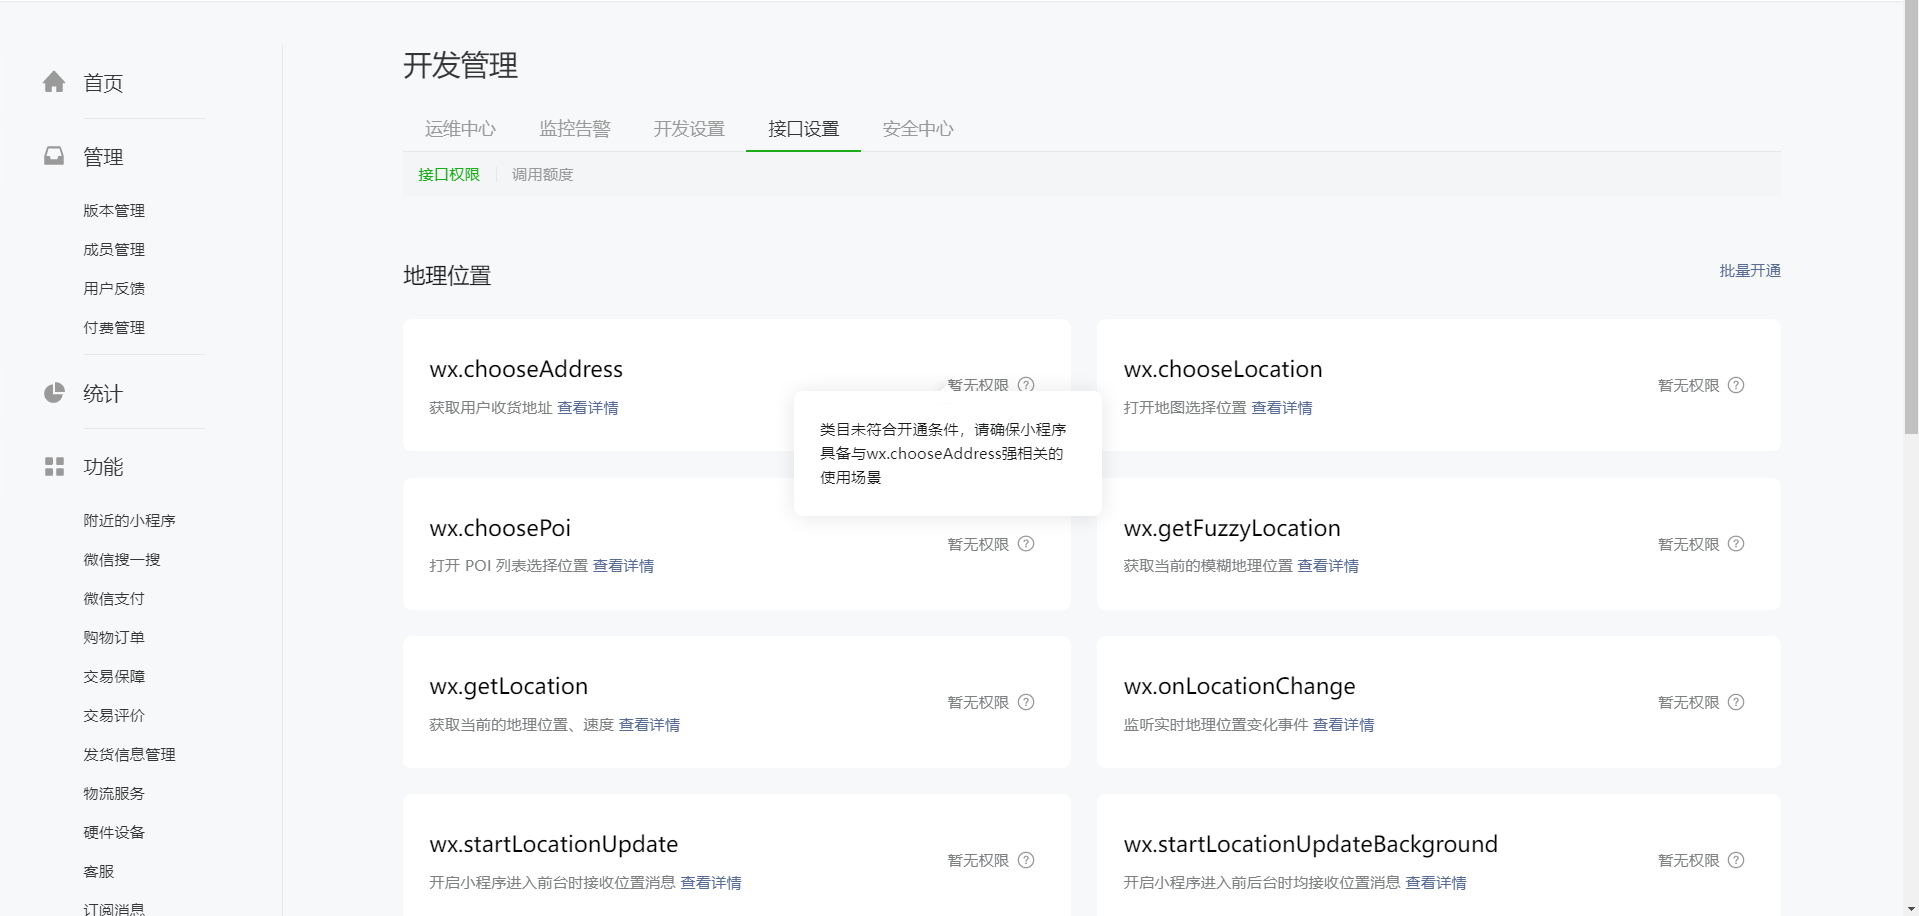Click the vertical page scrollbar

[1911, 218]
